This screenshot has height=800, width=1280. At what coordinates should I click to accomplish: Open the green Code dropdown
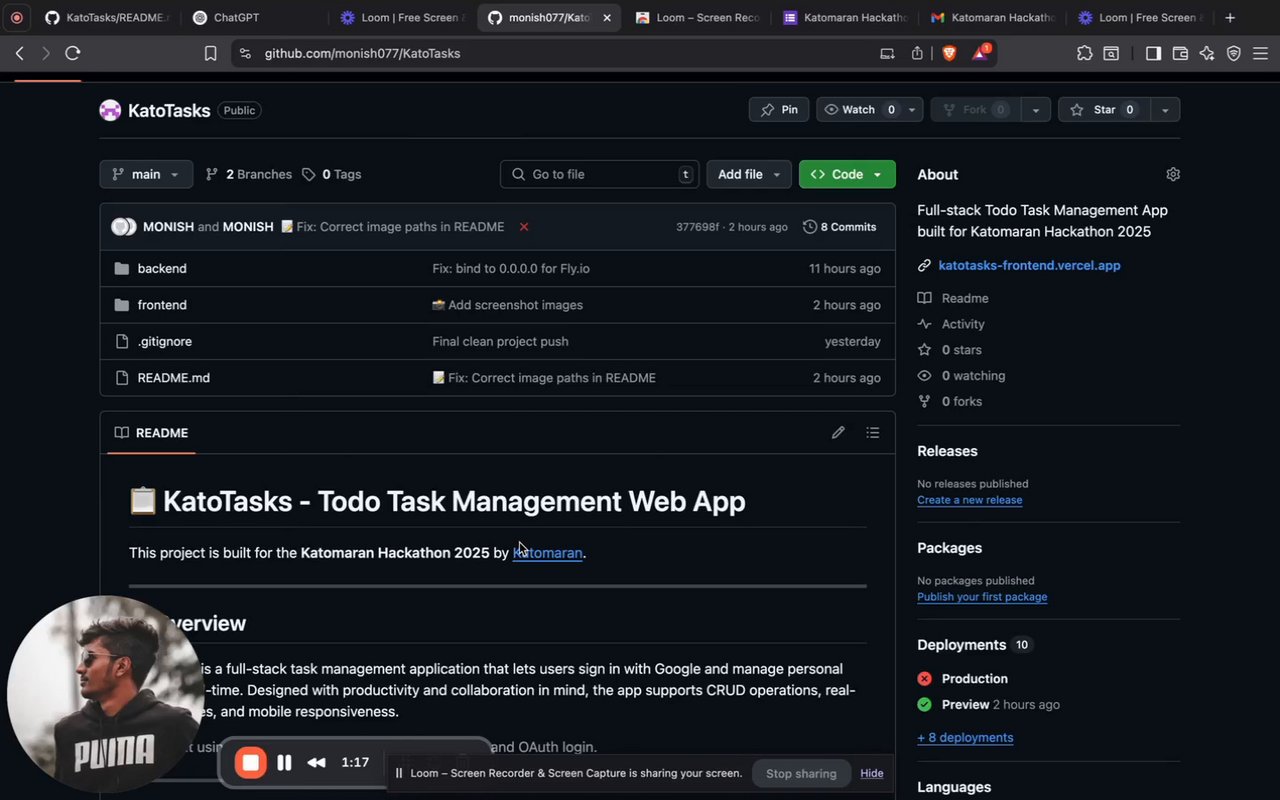coord(847,174)
